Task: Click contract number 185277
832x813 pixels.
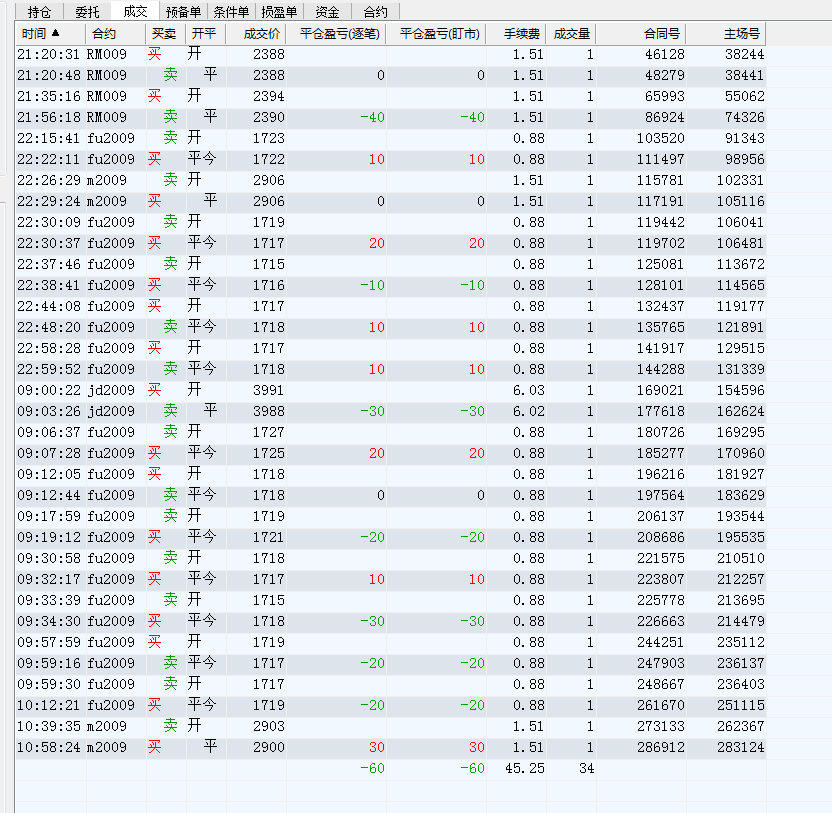Action: (661, 454)
